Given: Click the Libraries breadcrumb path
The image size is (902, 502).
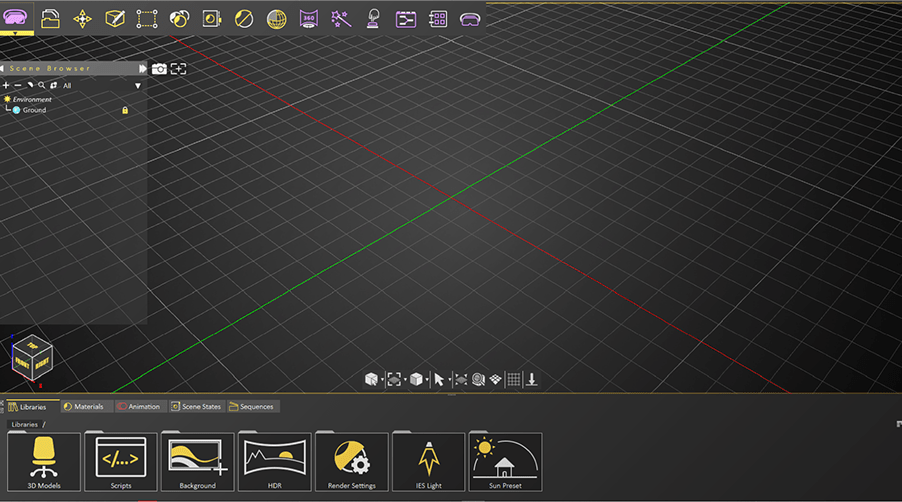Looking at the screenshot, I should tap(25, 424).
